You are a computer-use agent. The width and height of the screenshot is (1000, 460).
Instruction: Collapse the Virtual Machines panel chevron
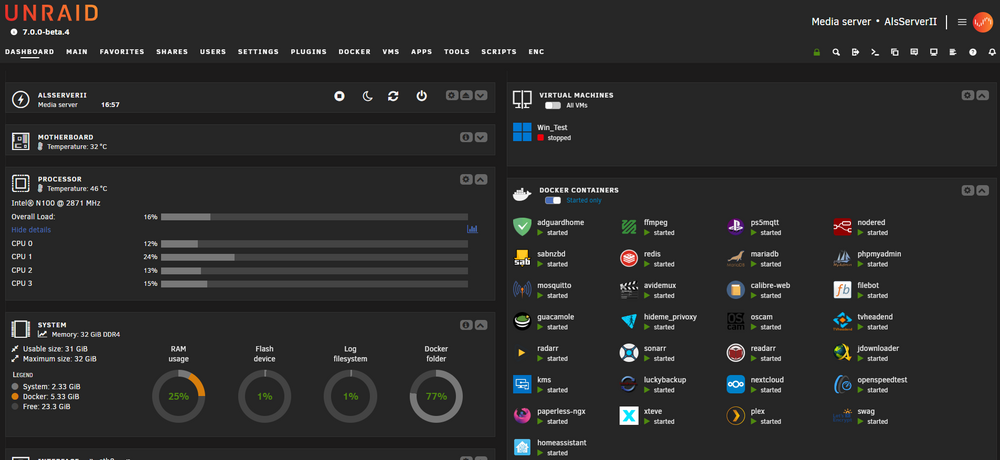(983, 95)
